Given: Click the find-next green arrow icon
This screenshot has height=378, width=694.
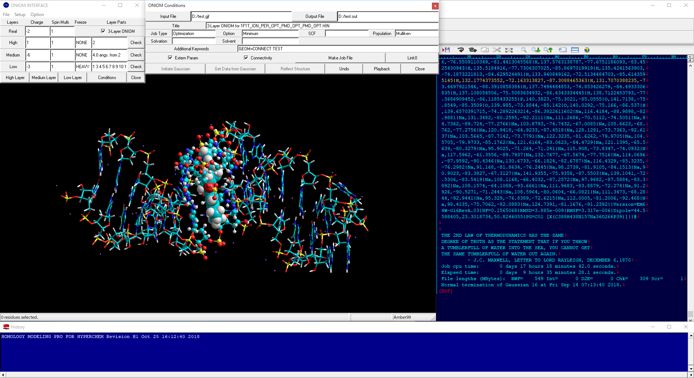Looking at the screenshot, I should click(x=536, y=50).
